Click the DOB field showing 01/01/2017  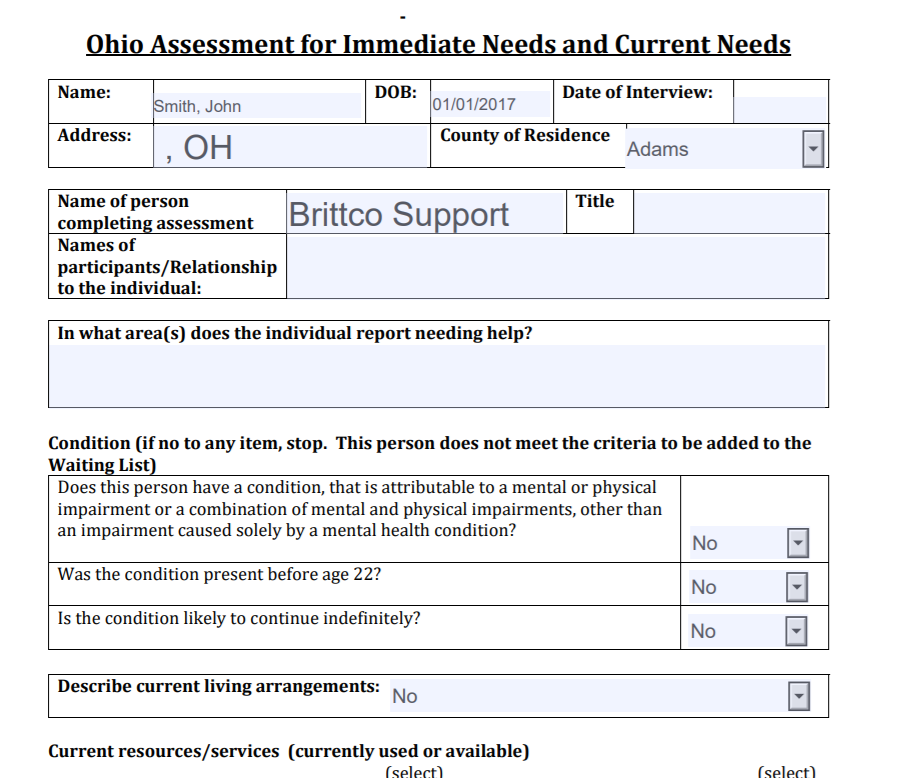[490, 104]
